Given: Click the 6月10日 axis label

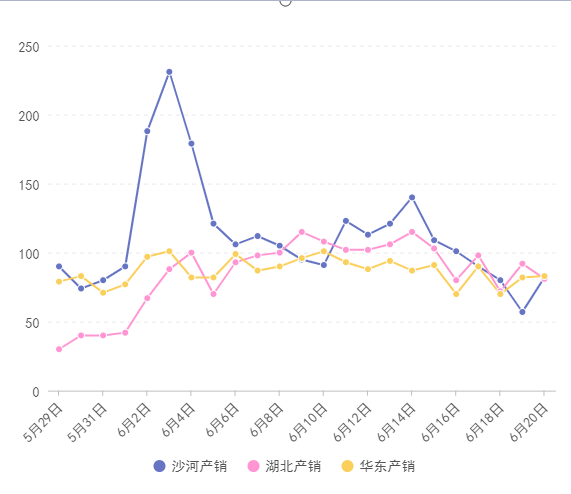Looking at the screenshot, I should pyautogui.click(x=308, y=422).
